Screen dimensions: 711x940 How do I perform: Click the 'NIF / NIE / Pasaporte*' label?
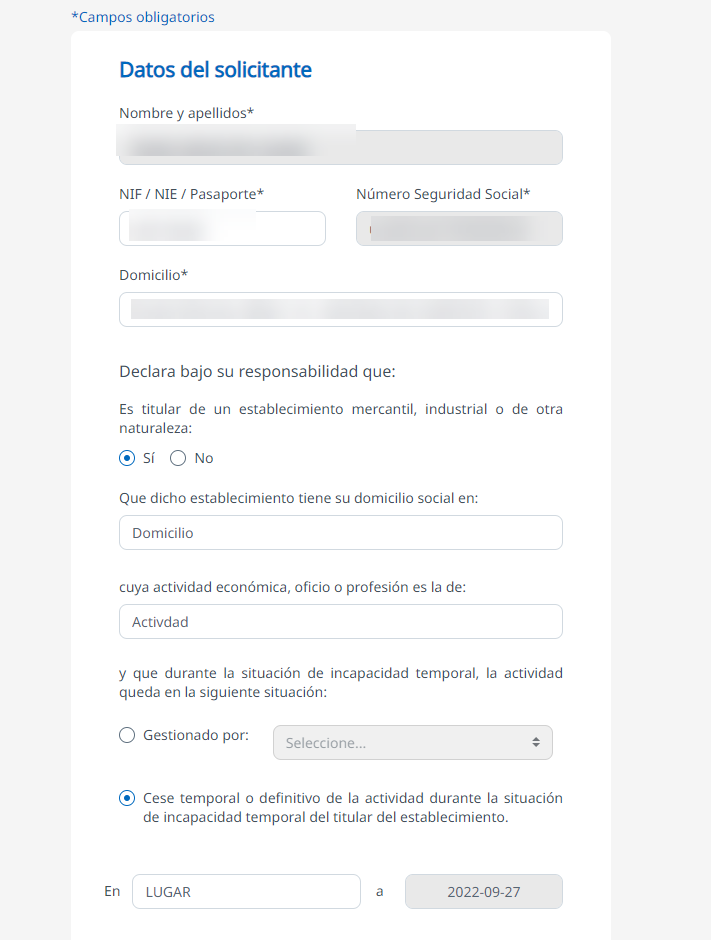[x=191, y=194]
